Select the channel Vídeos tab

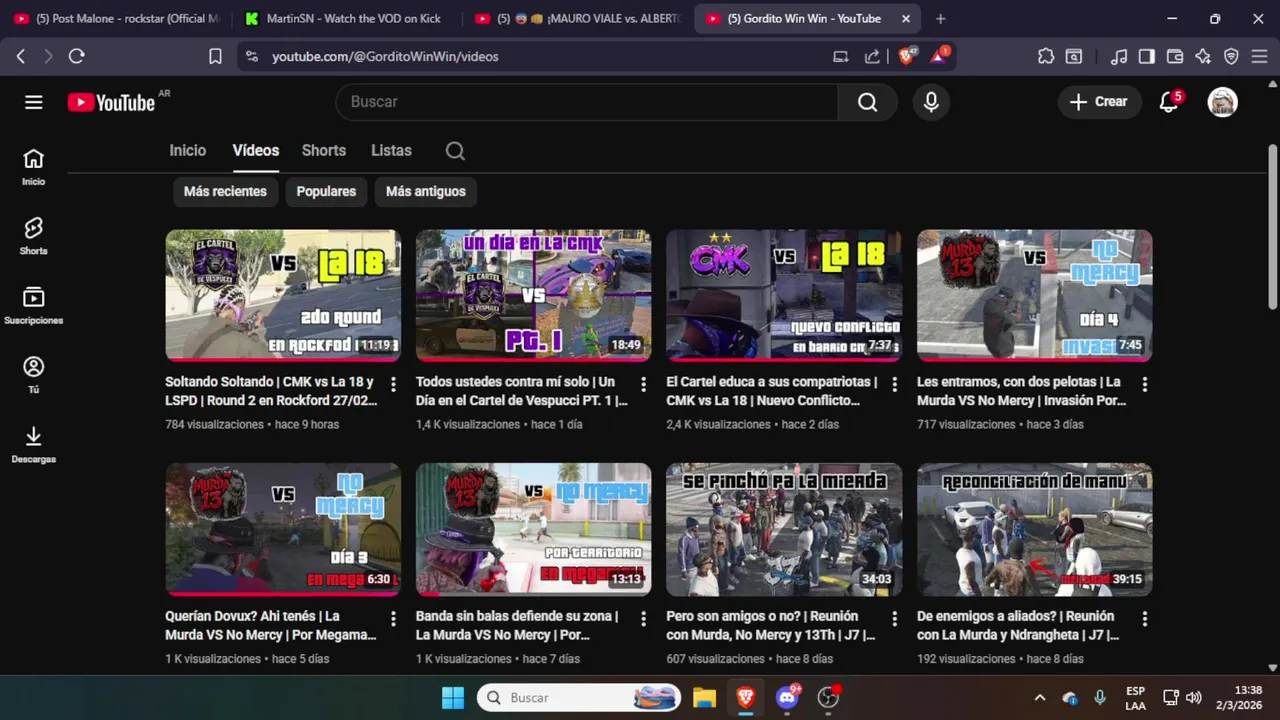click(x=256, y=151)
